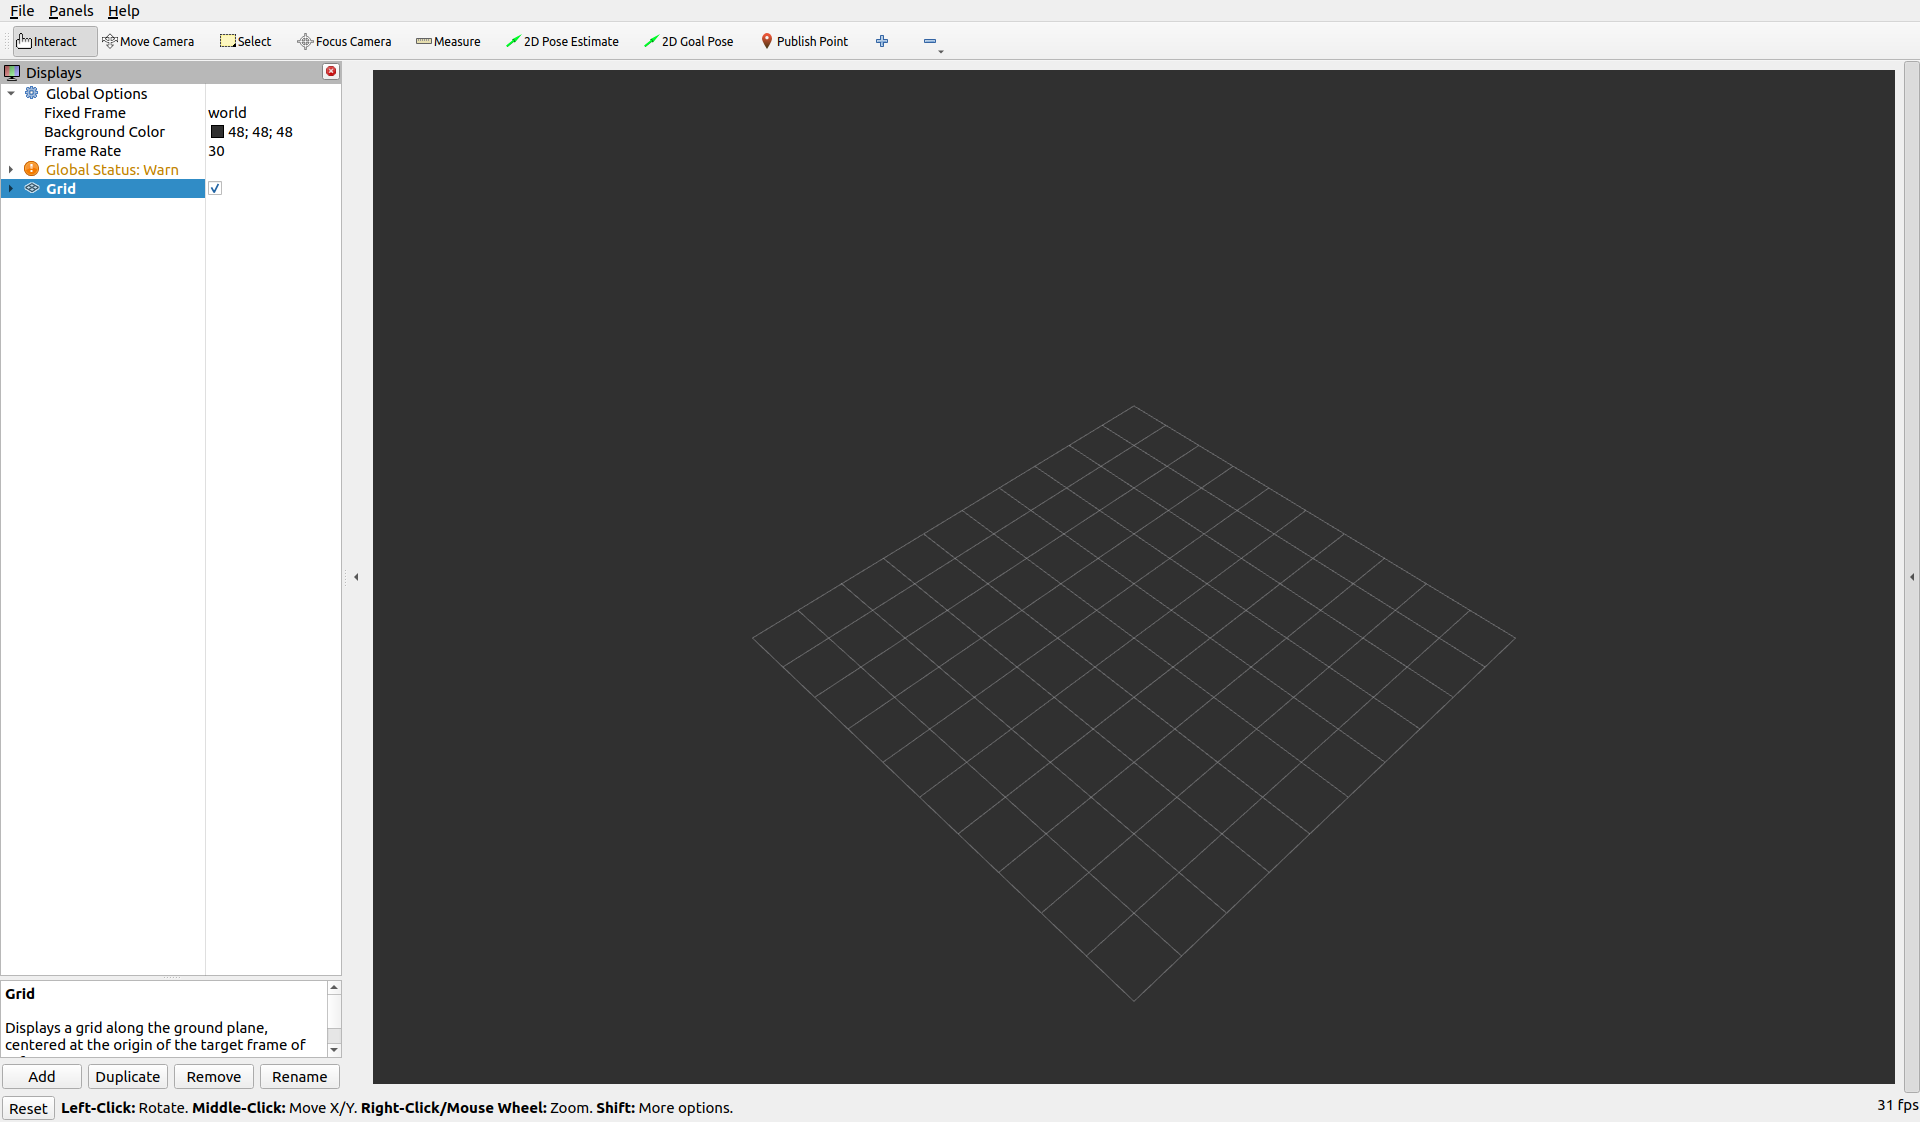Activate the Move Camera tool
1920x1122 pixels.
click(x=148, y=41)
